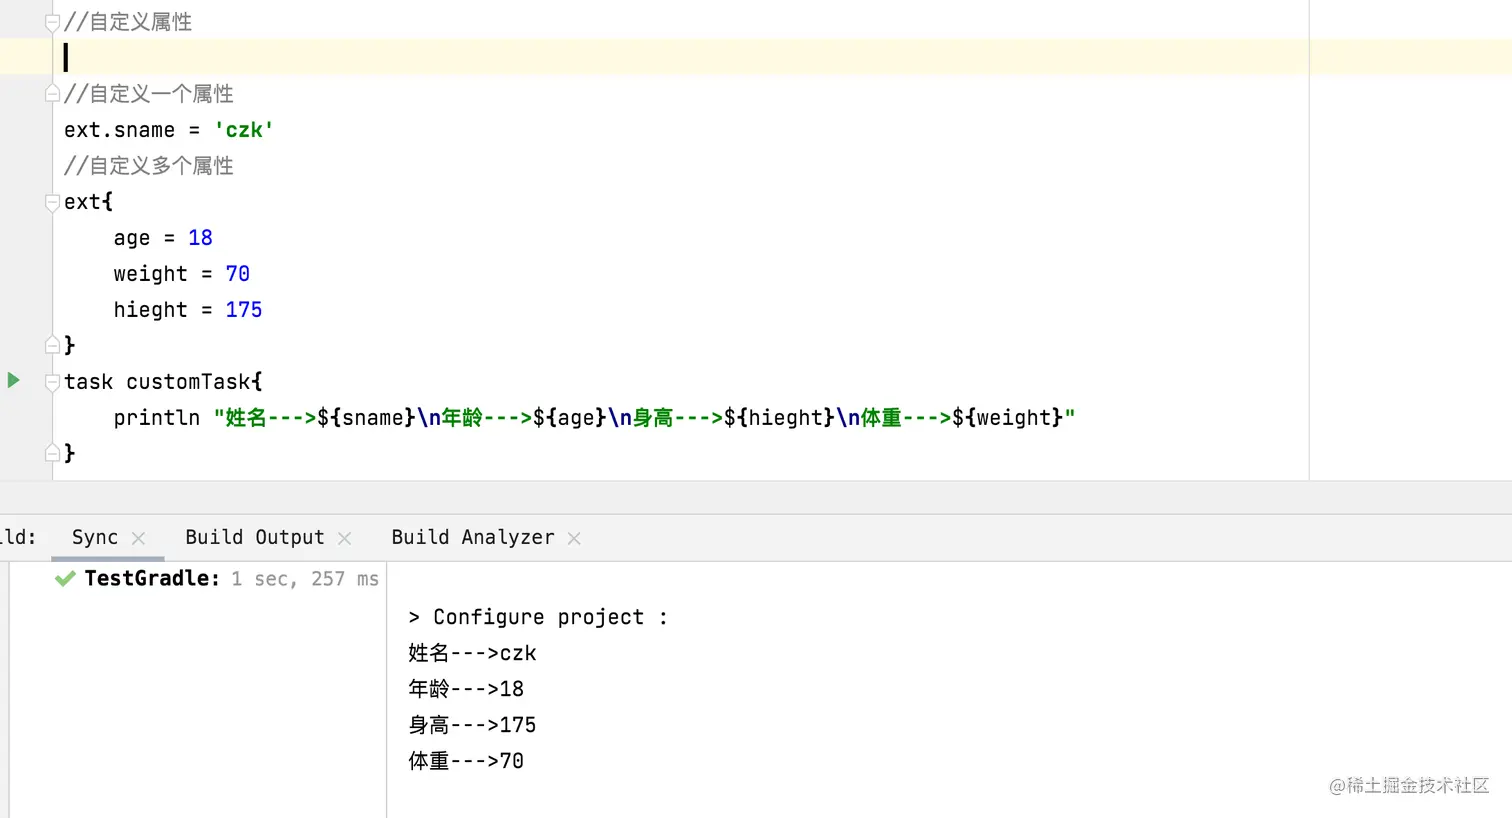Click the 年龄--->18 output line

click(x=466, y=689)
